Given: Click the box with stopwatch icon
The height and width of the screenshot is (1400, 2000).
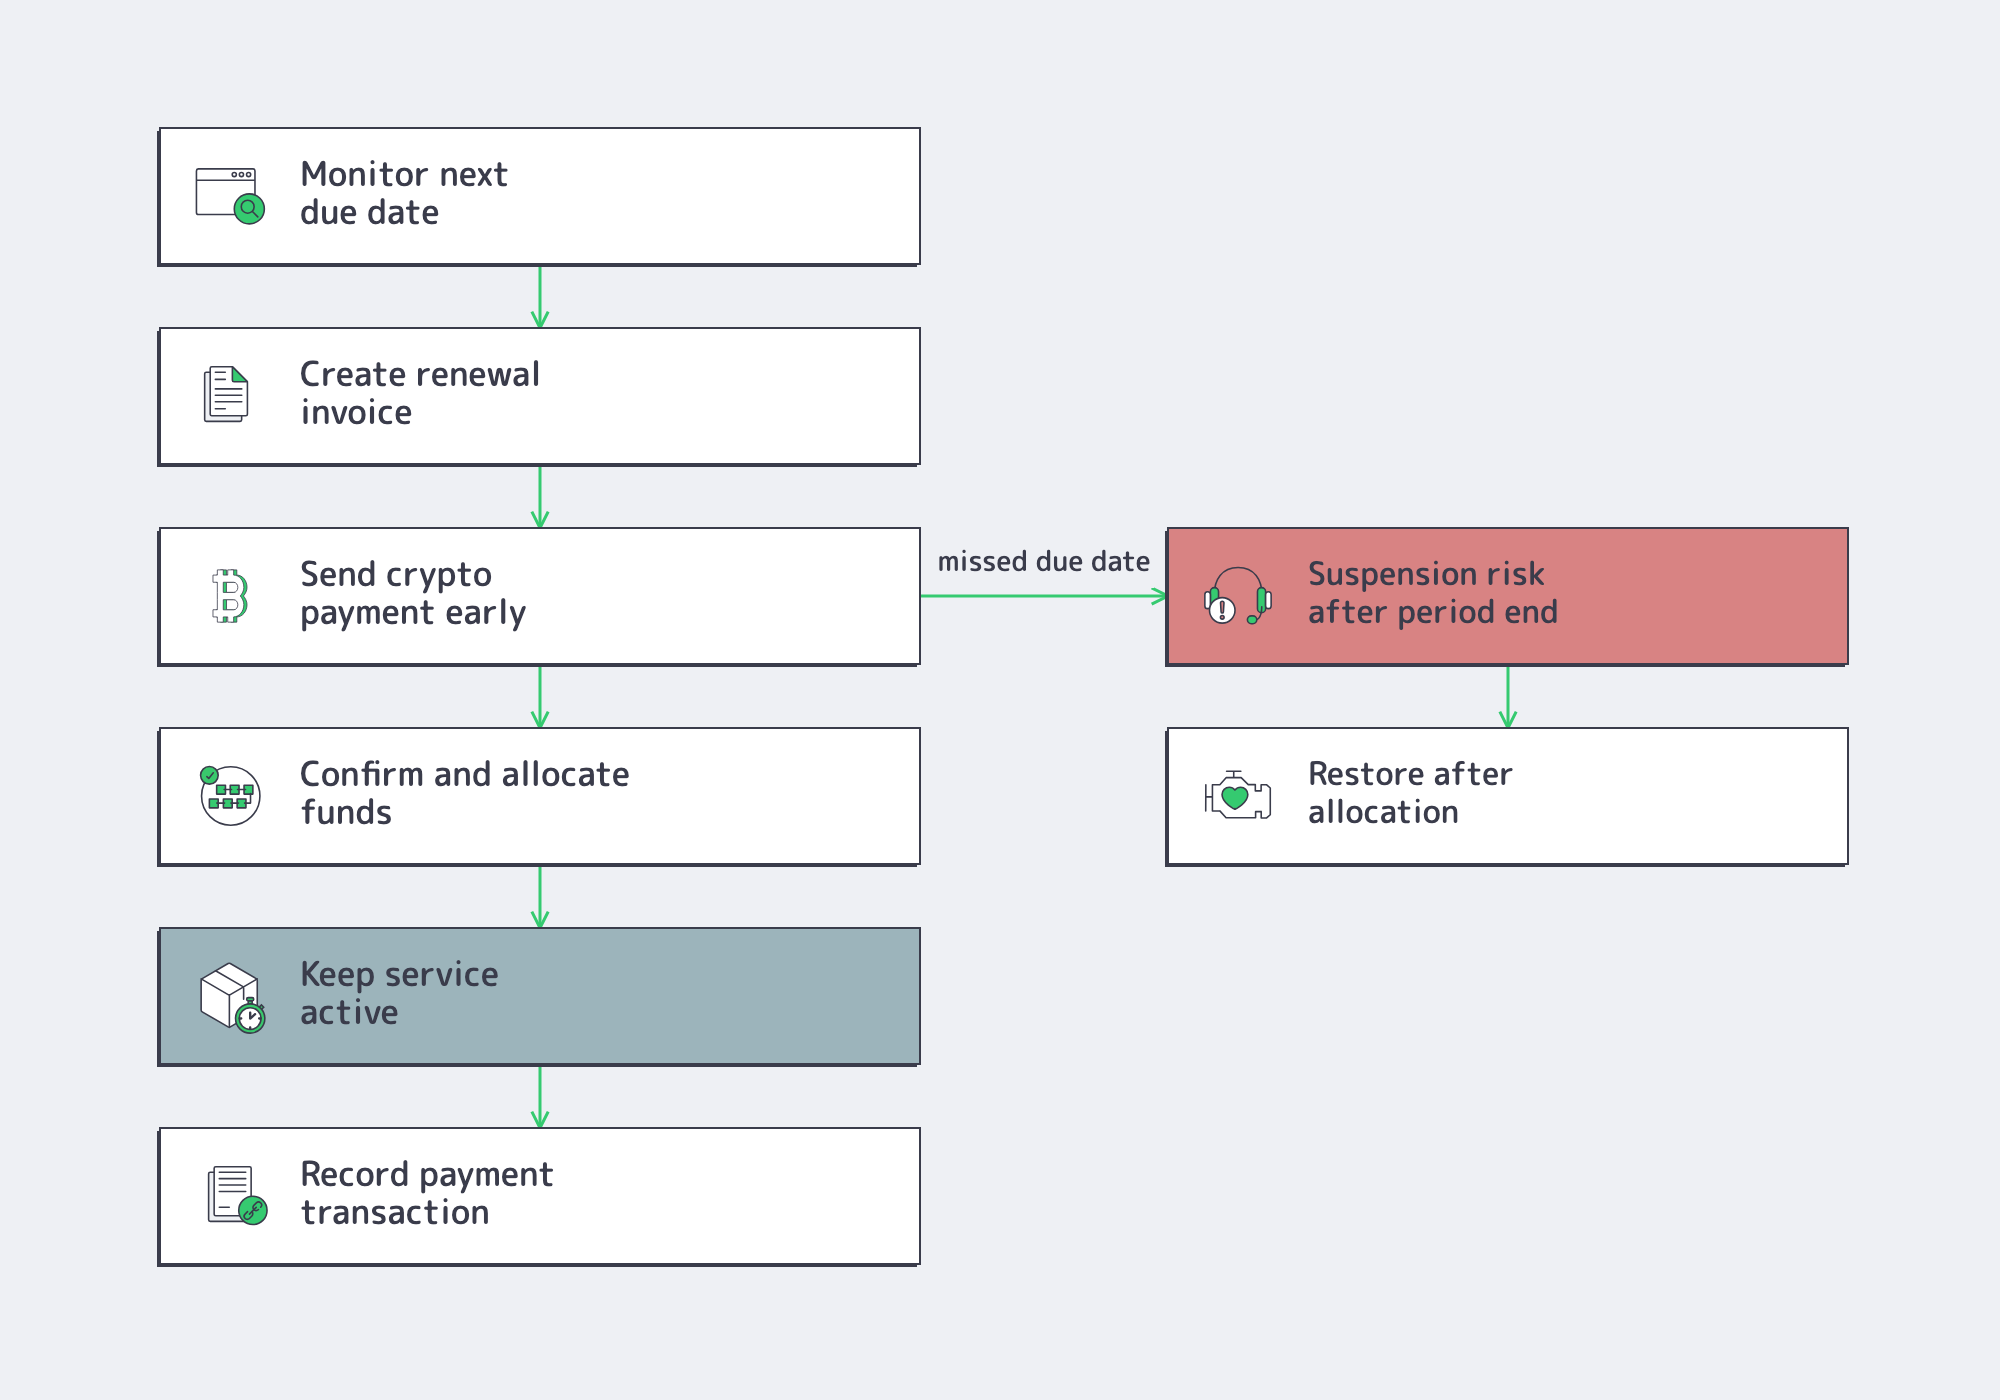Looking at the screenshot, I should [232, 997].
